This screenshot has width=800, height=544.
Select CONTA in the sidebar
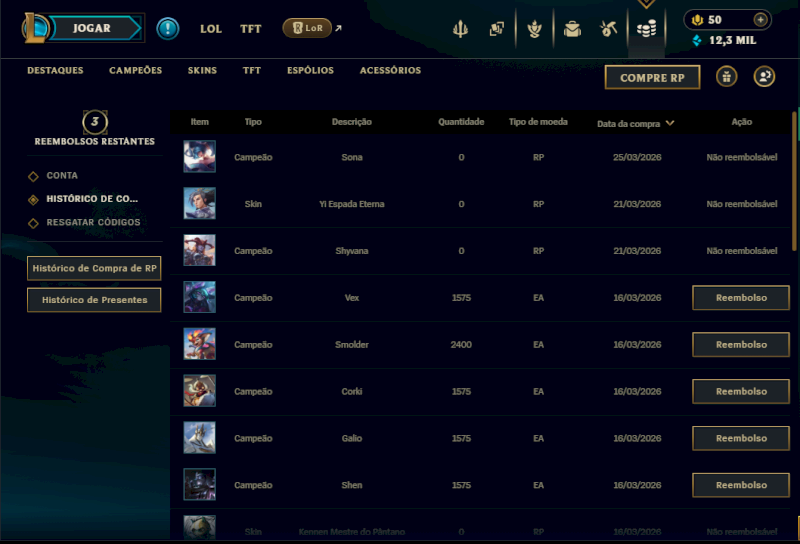[x=62, y=176]
